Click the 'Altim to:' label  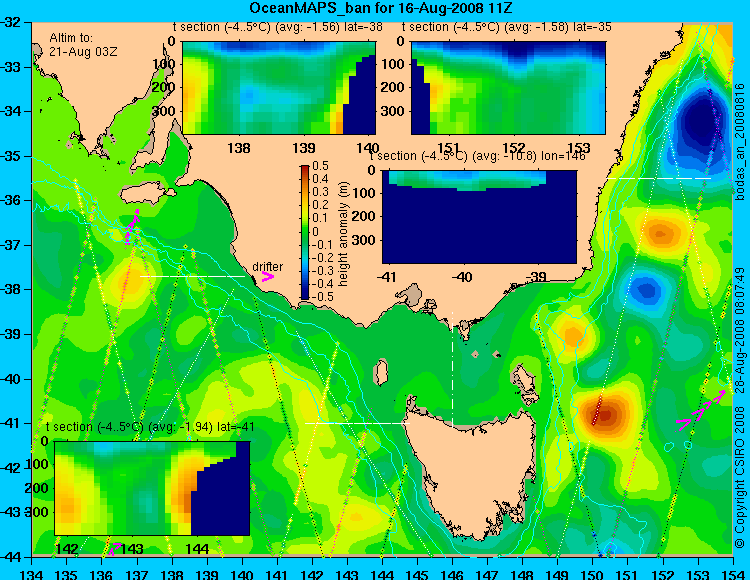tap(71, 38)
